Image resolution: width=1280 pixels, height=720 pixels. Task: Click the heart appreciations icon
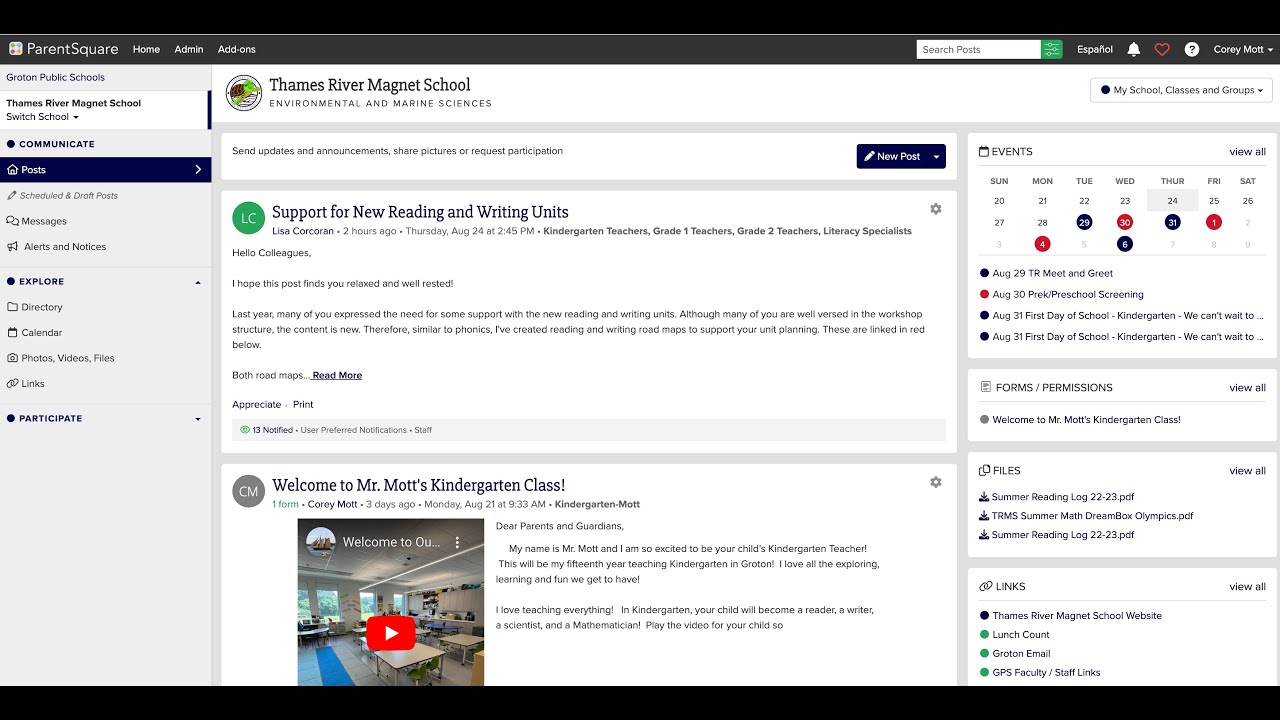tap(1162, 49)
